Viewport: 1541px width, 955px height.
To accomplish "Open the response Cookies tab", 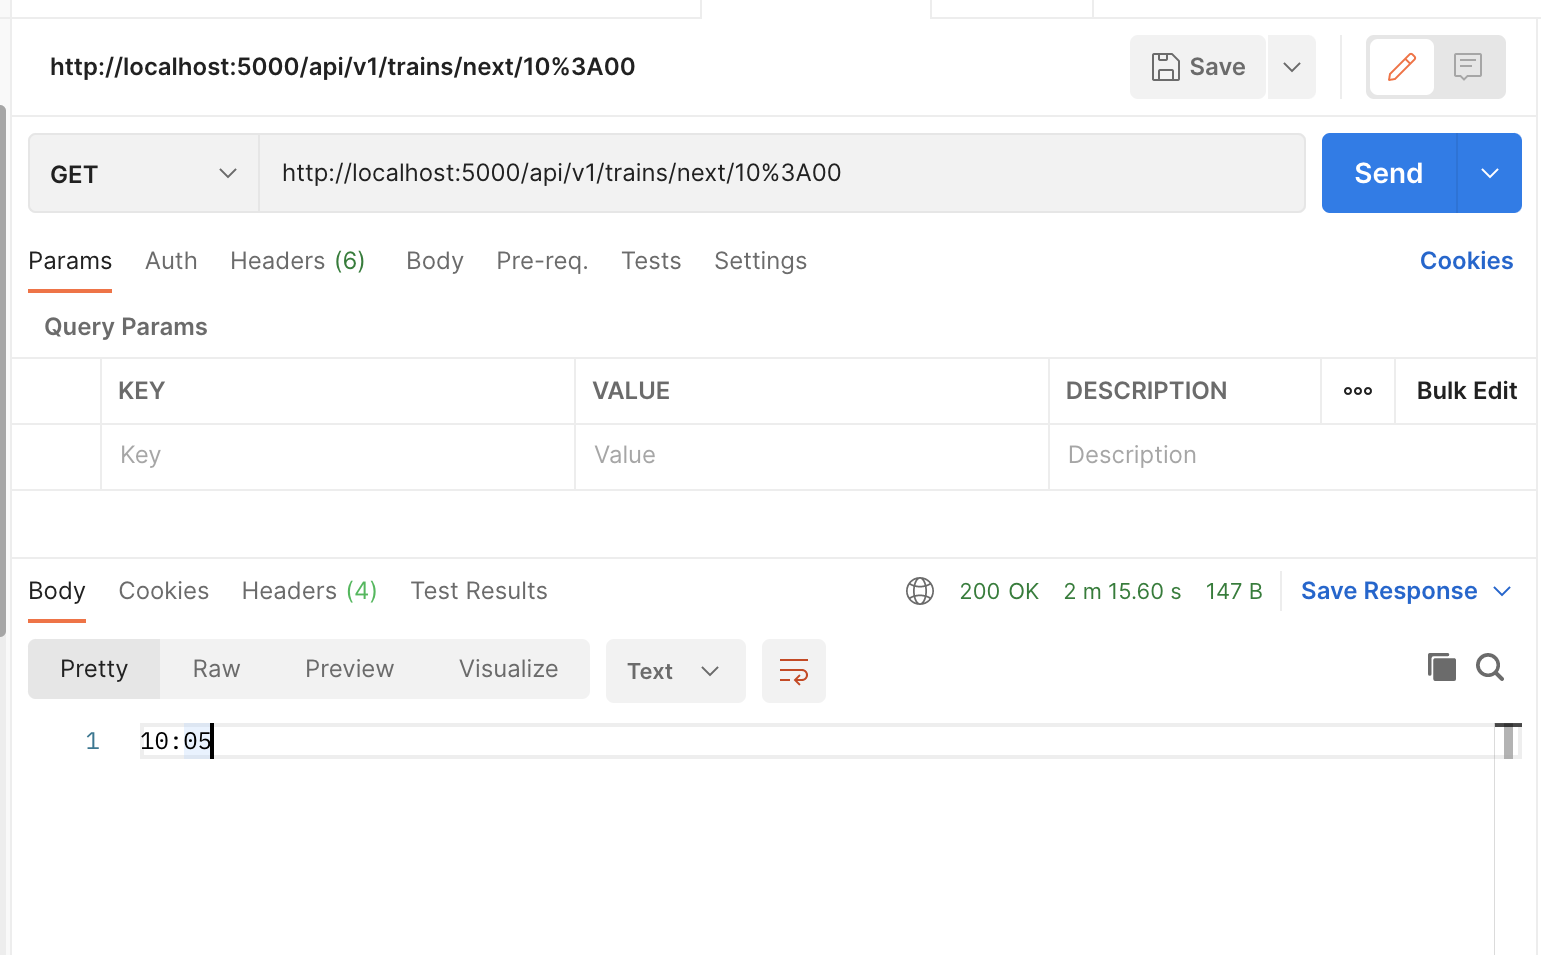I will pyautogui.click(x=164, y=591).
